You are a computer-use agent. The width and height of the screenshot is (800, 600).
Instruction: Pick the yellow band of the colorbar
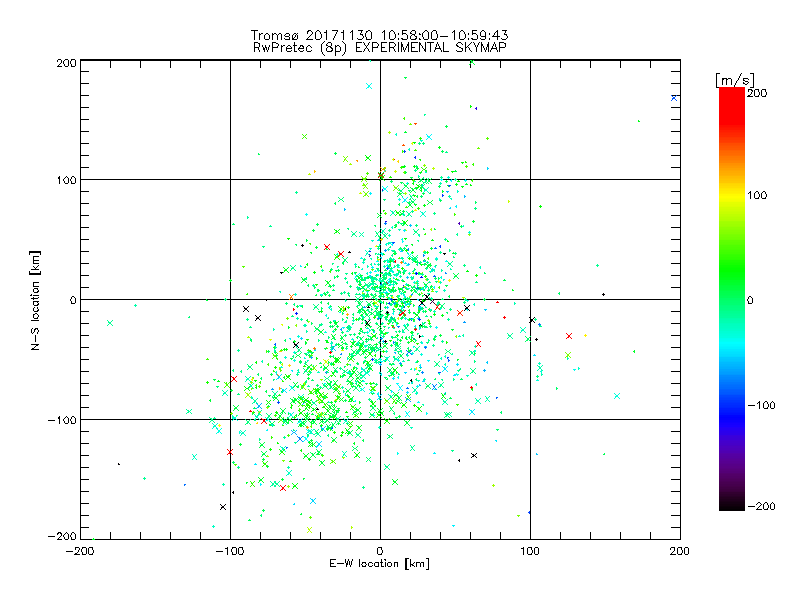pyautogui.click(x=732, y=196)
